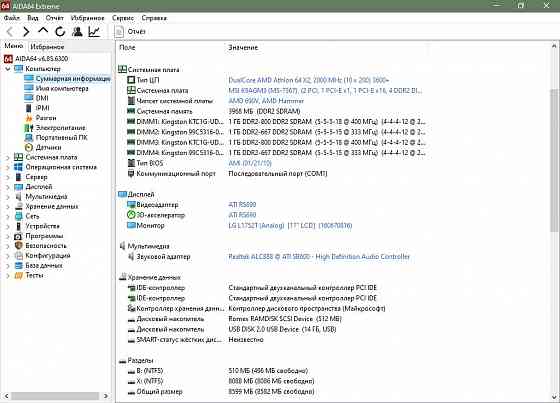Click the Тесты icon in the tree
Image resolution: width=560 pixels, height=403 pixels.
coord(19,275)
